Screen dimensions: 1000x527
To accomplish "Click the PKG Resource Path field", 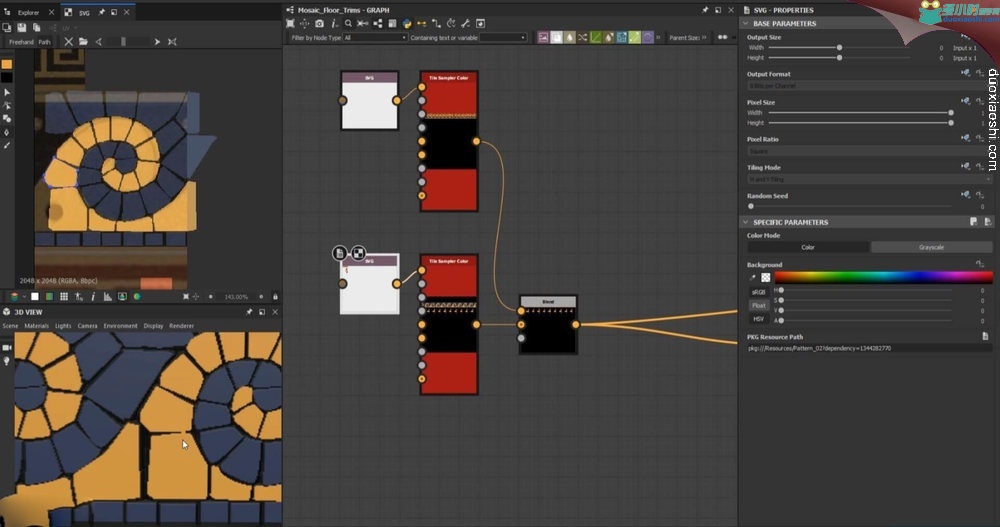I will (870, 348).
